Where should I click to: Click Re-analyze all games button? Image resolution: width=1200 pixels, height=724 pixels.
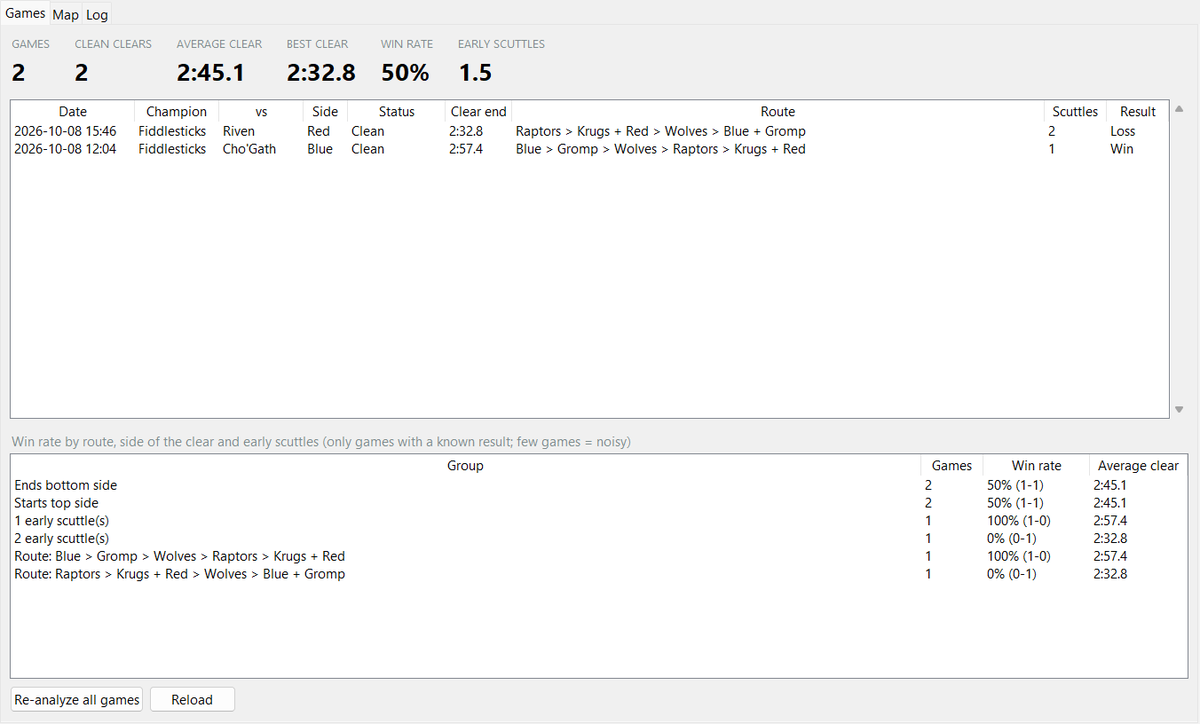pos(77,699)
